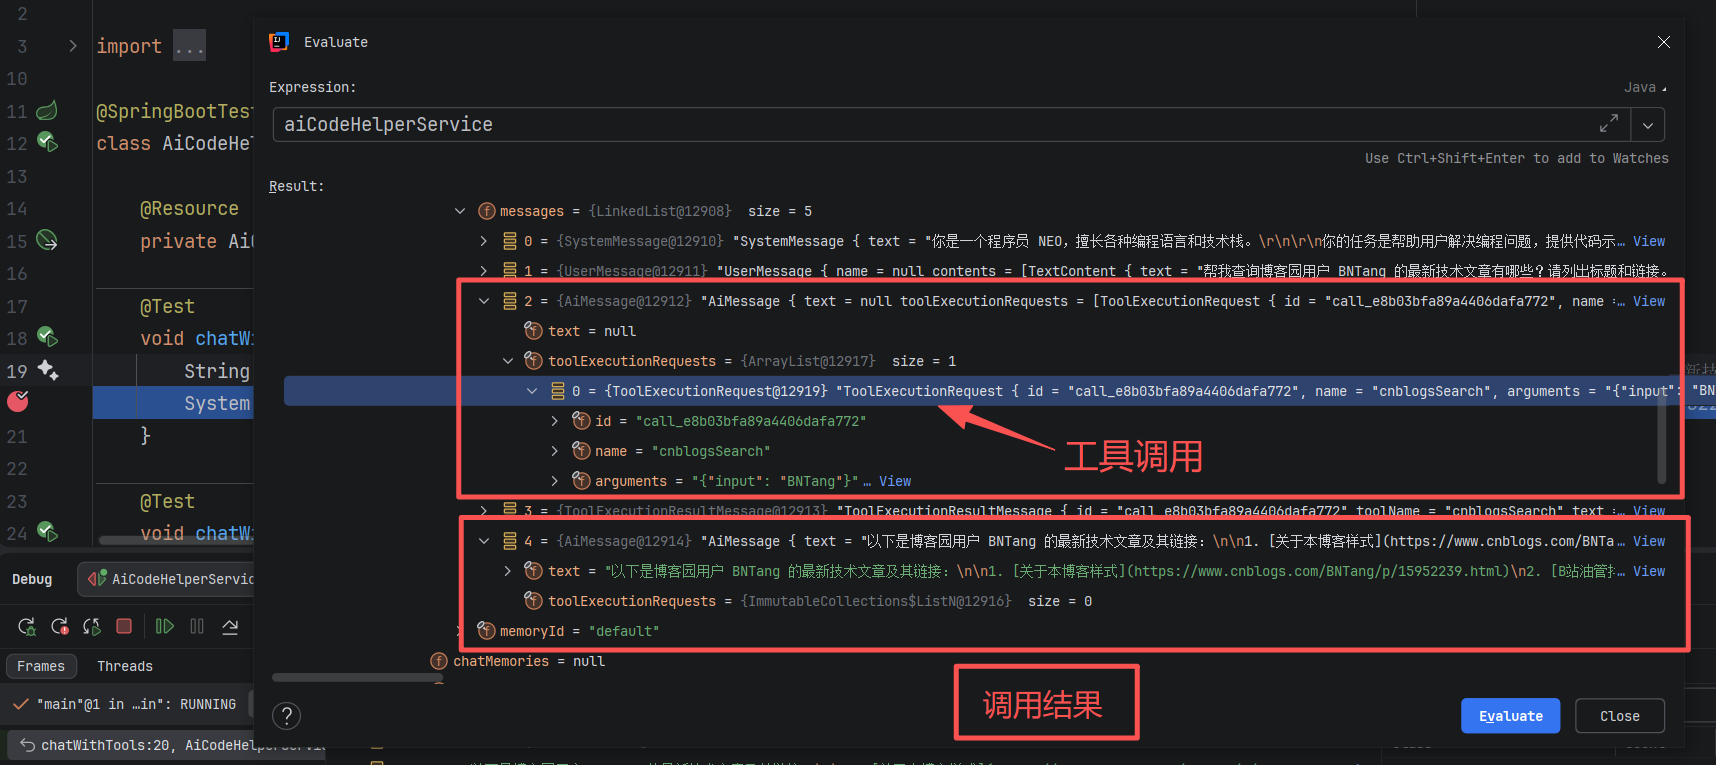The height and width of the screenshot is (765, 1716).
Task: Collapse AiMessage@12914 item 4 node
Action: tap(484, 541)
